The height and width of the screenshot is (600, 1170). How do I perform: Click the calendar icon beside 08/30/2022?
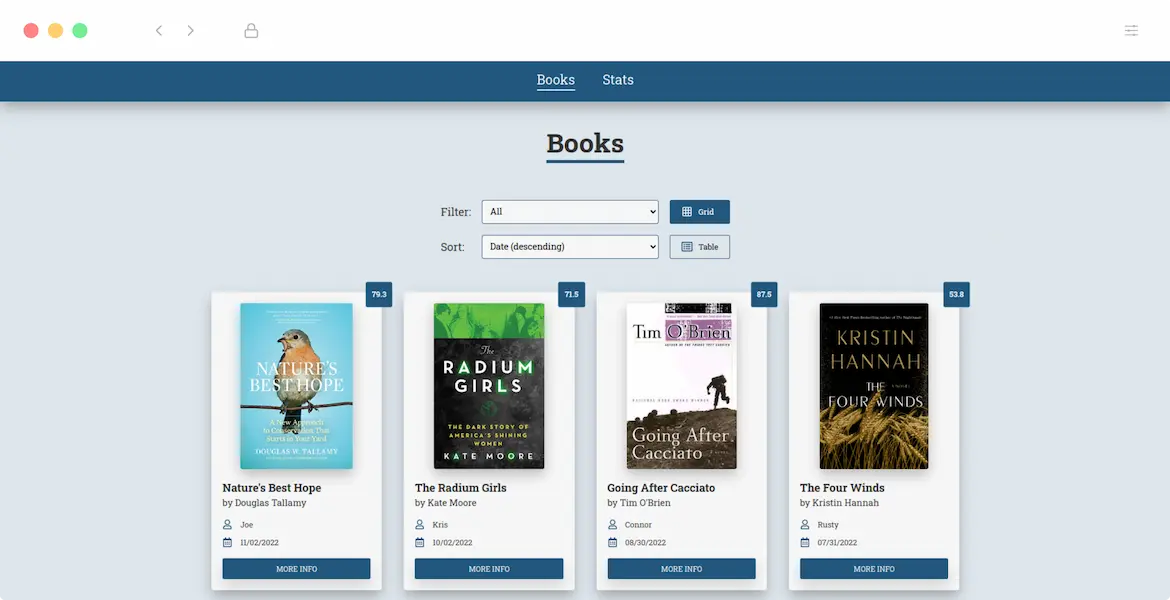click(612, 543)
